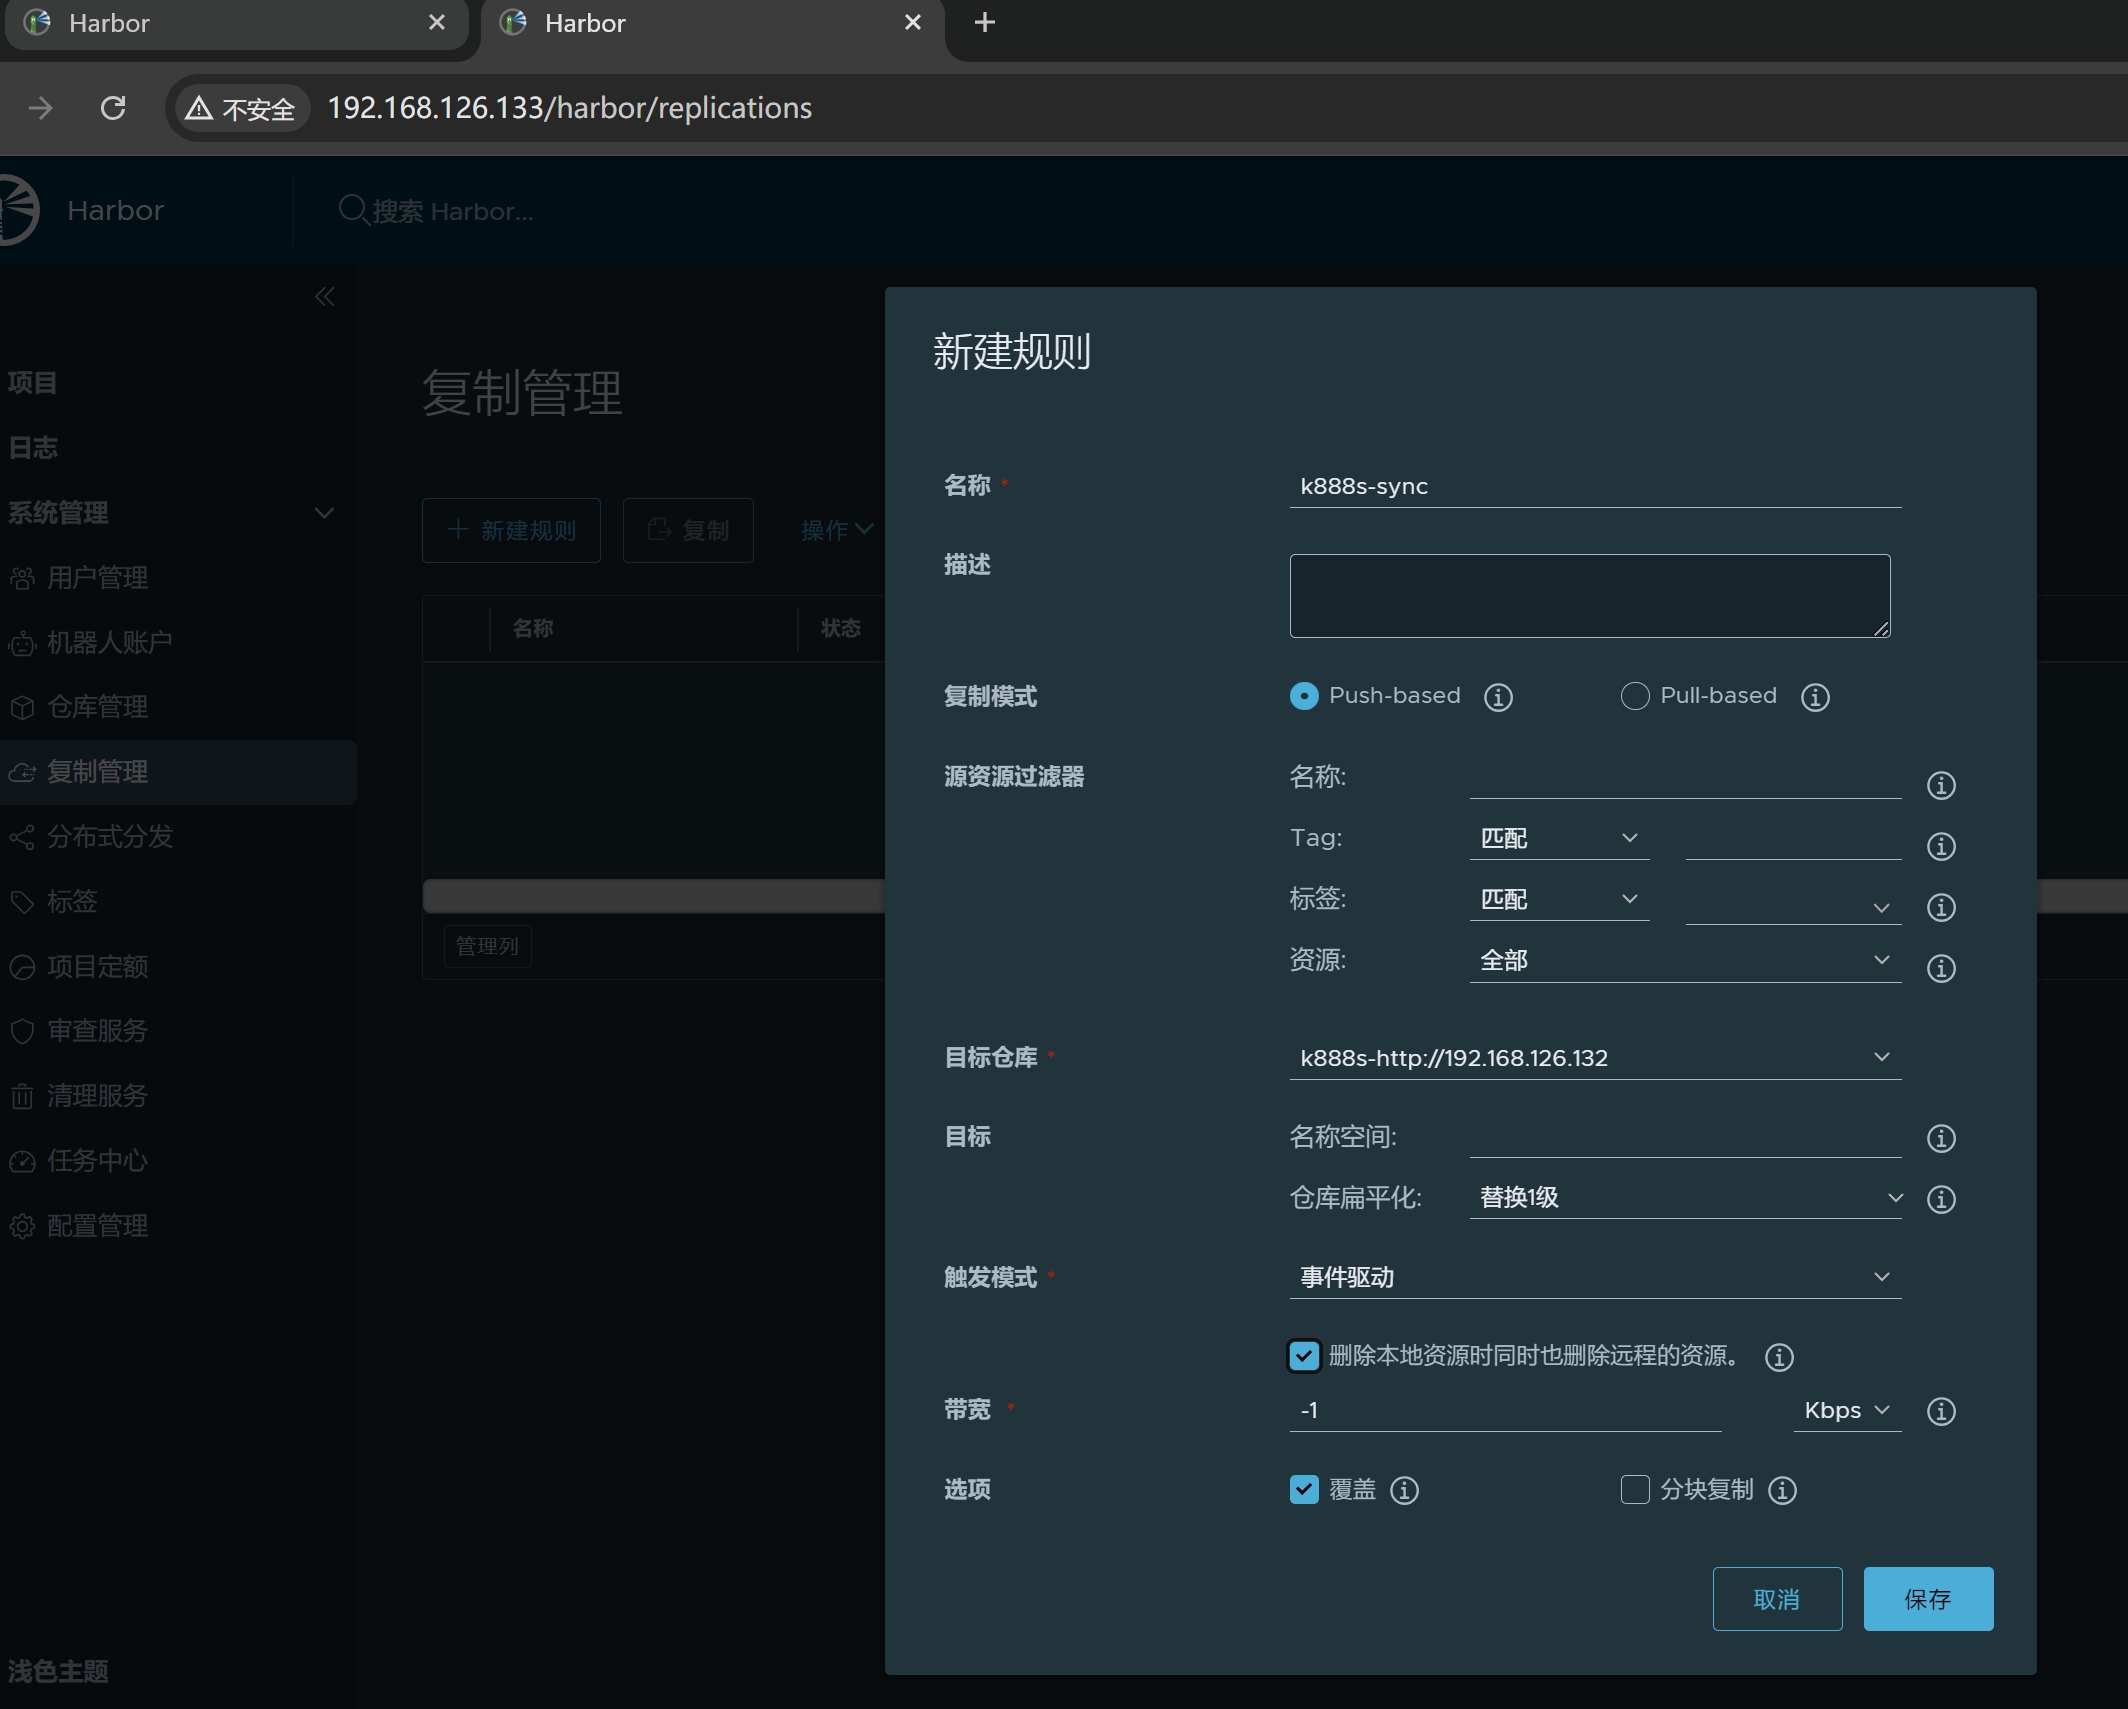This screenshot has width=2128, height=1709.
Task: Open the 触发模式 dropdown showing 事件驱动
Action: pyautogui.click(x=1594, y=1277)
